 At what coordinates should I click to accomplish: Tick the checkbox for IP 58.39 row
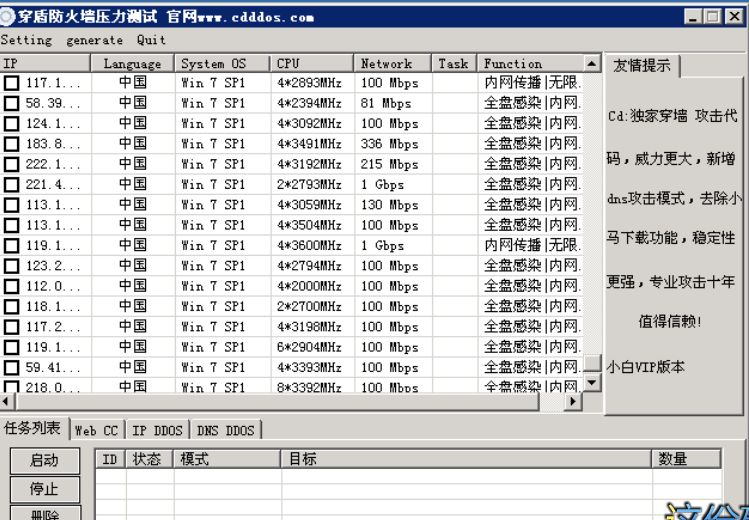pos(11,104)
